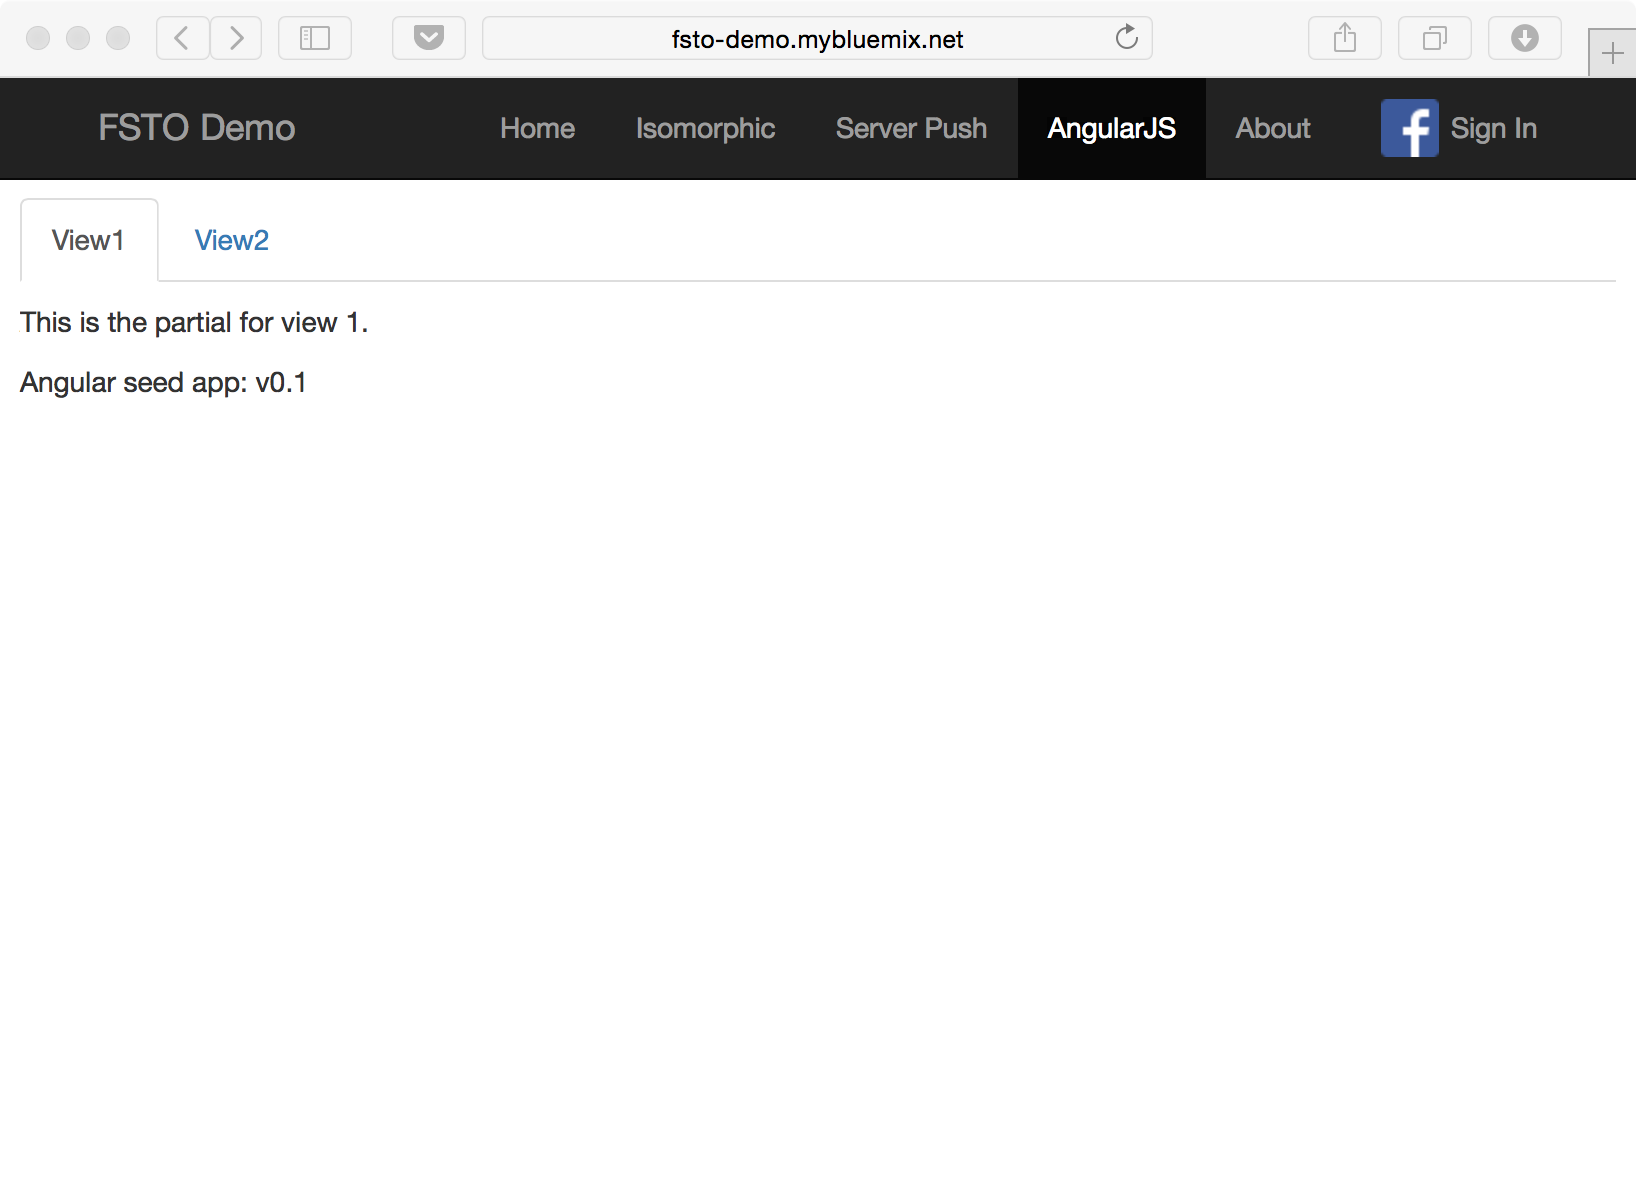The width and height of the screenshot is (1636, 1196).
Task: Show all tabs overview
Action: point(1435,38)
